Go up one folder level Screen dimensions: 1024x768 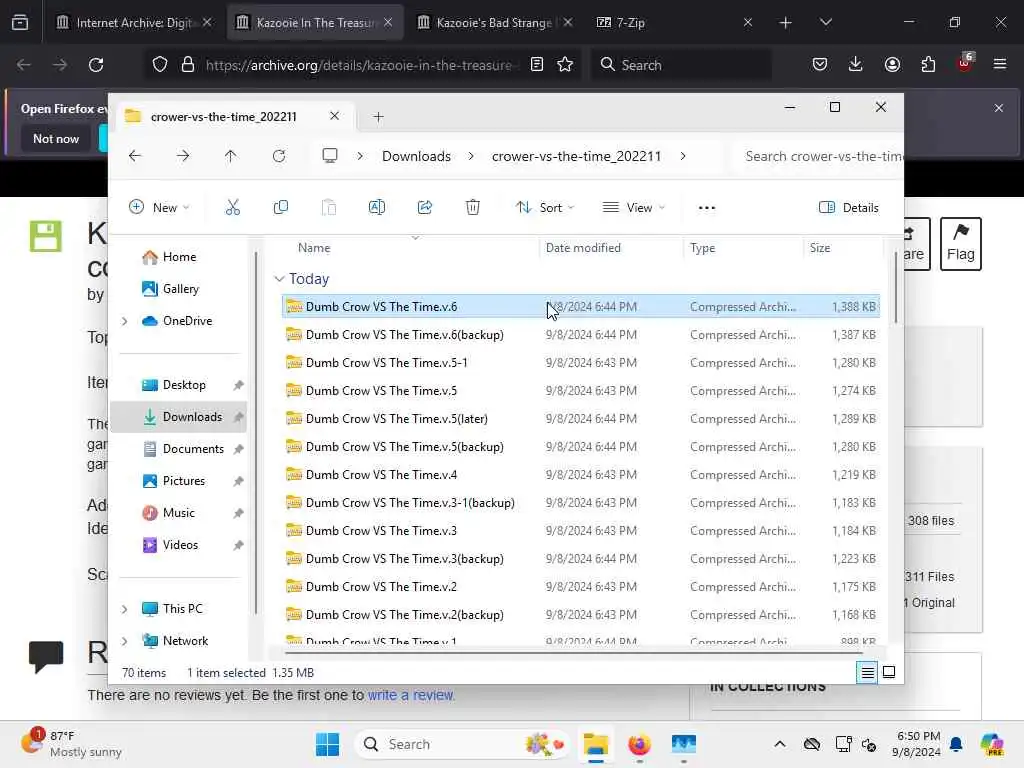(x=231, y=156)
